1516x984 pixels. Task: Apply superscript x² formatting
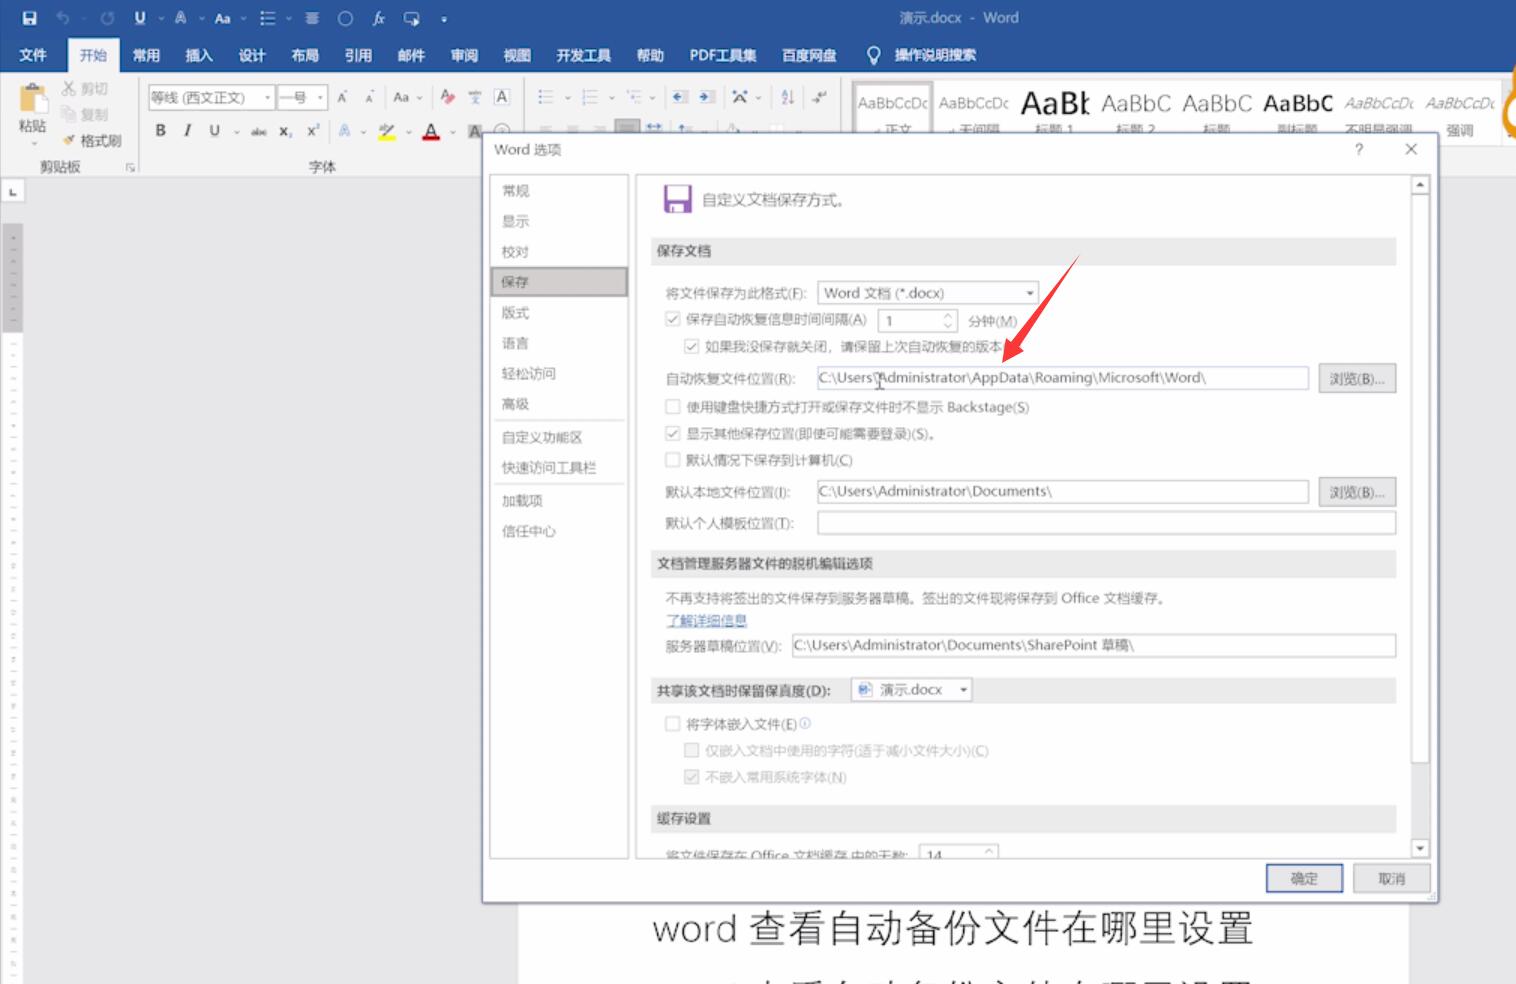313,131
